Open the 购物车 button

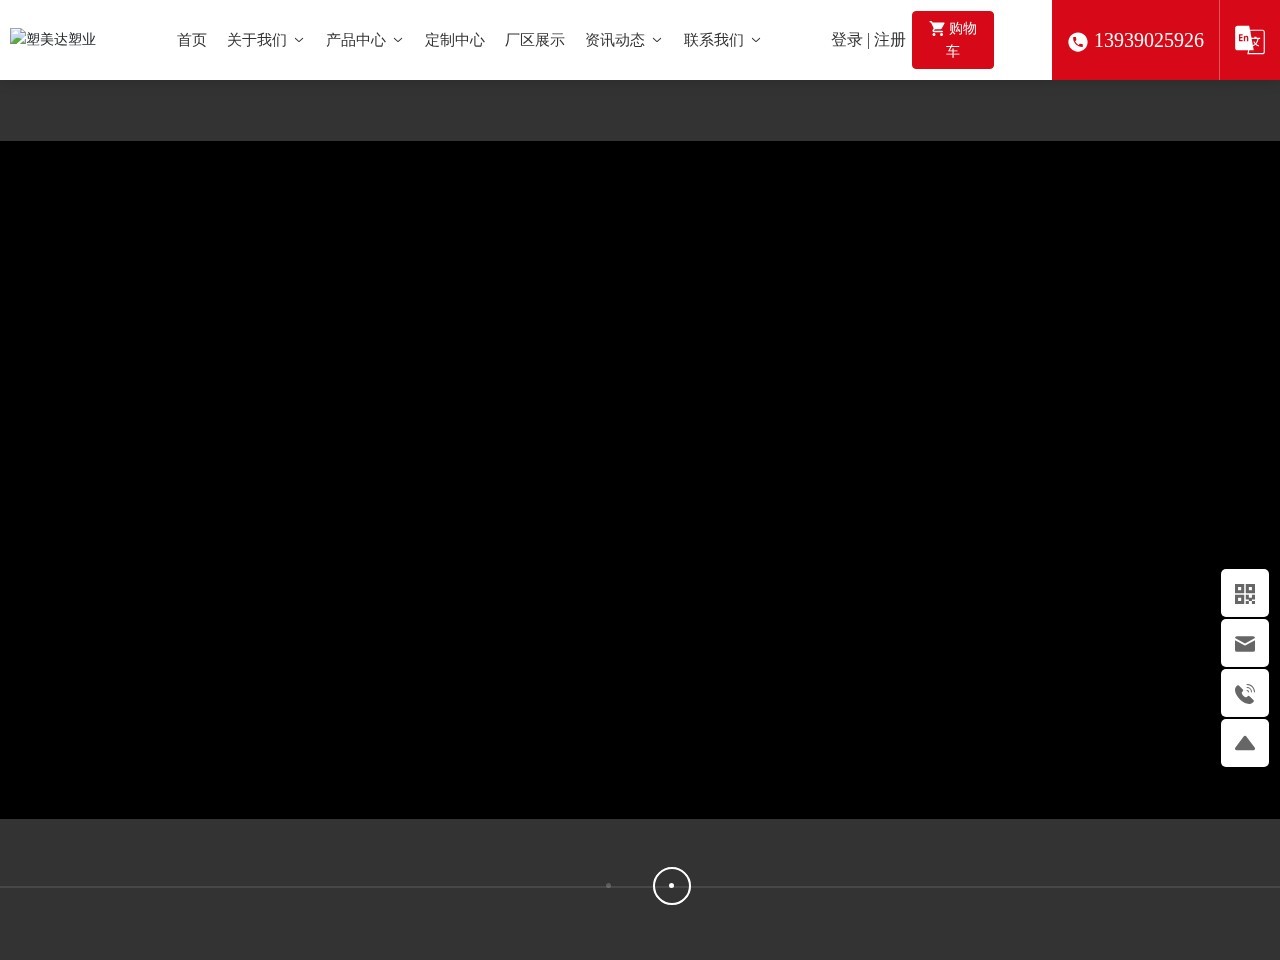click(x=953, y=40)
